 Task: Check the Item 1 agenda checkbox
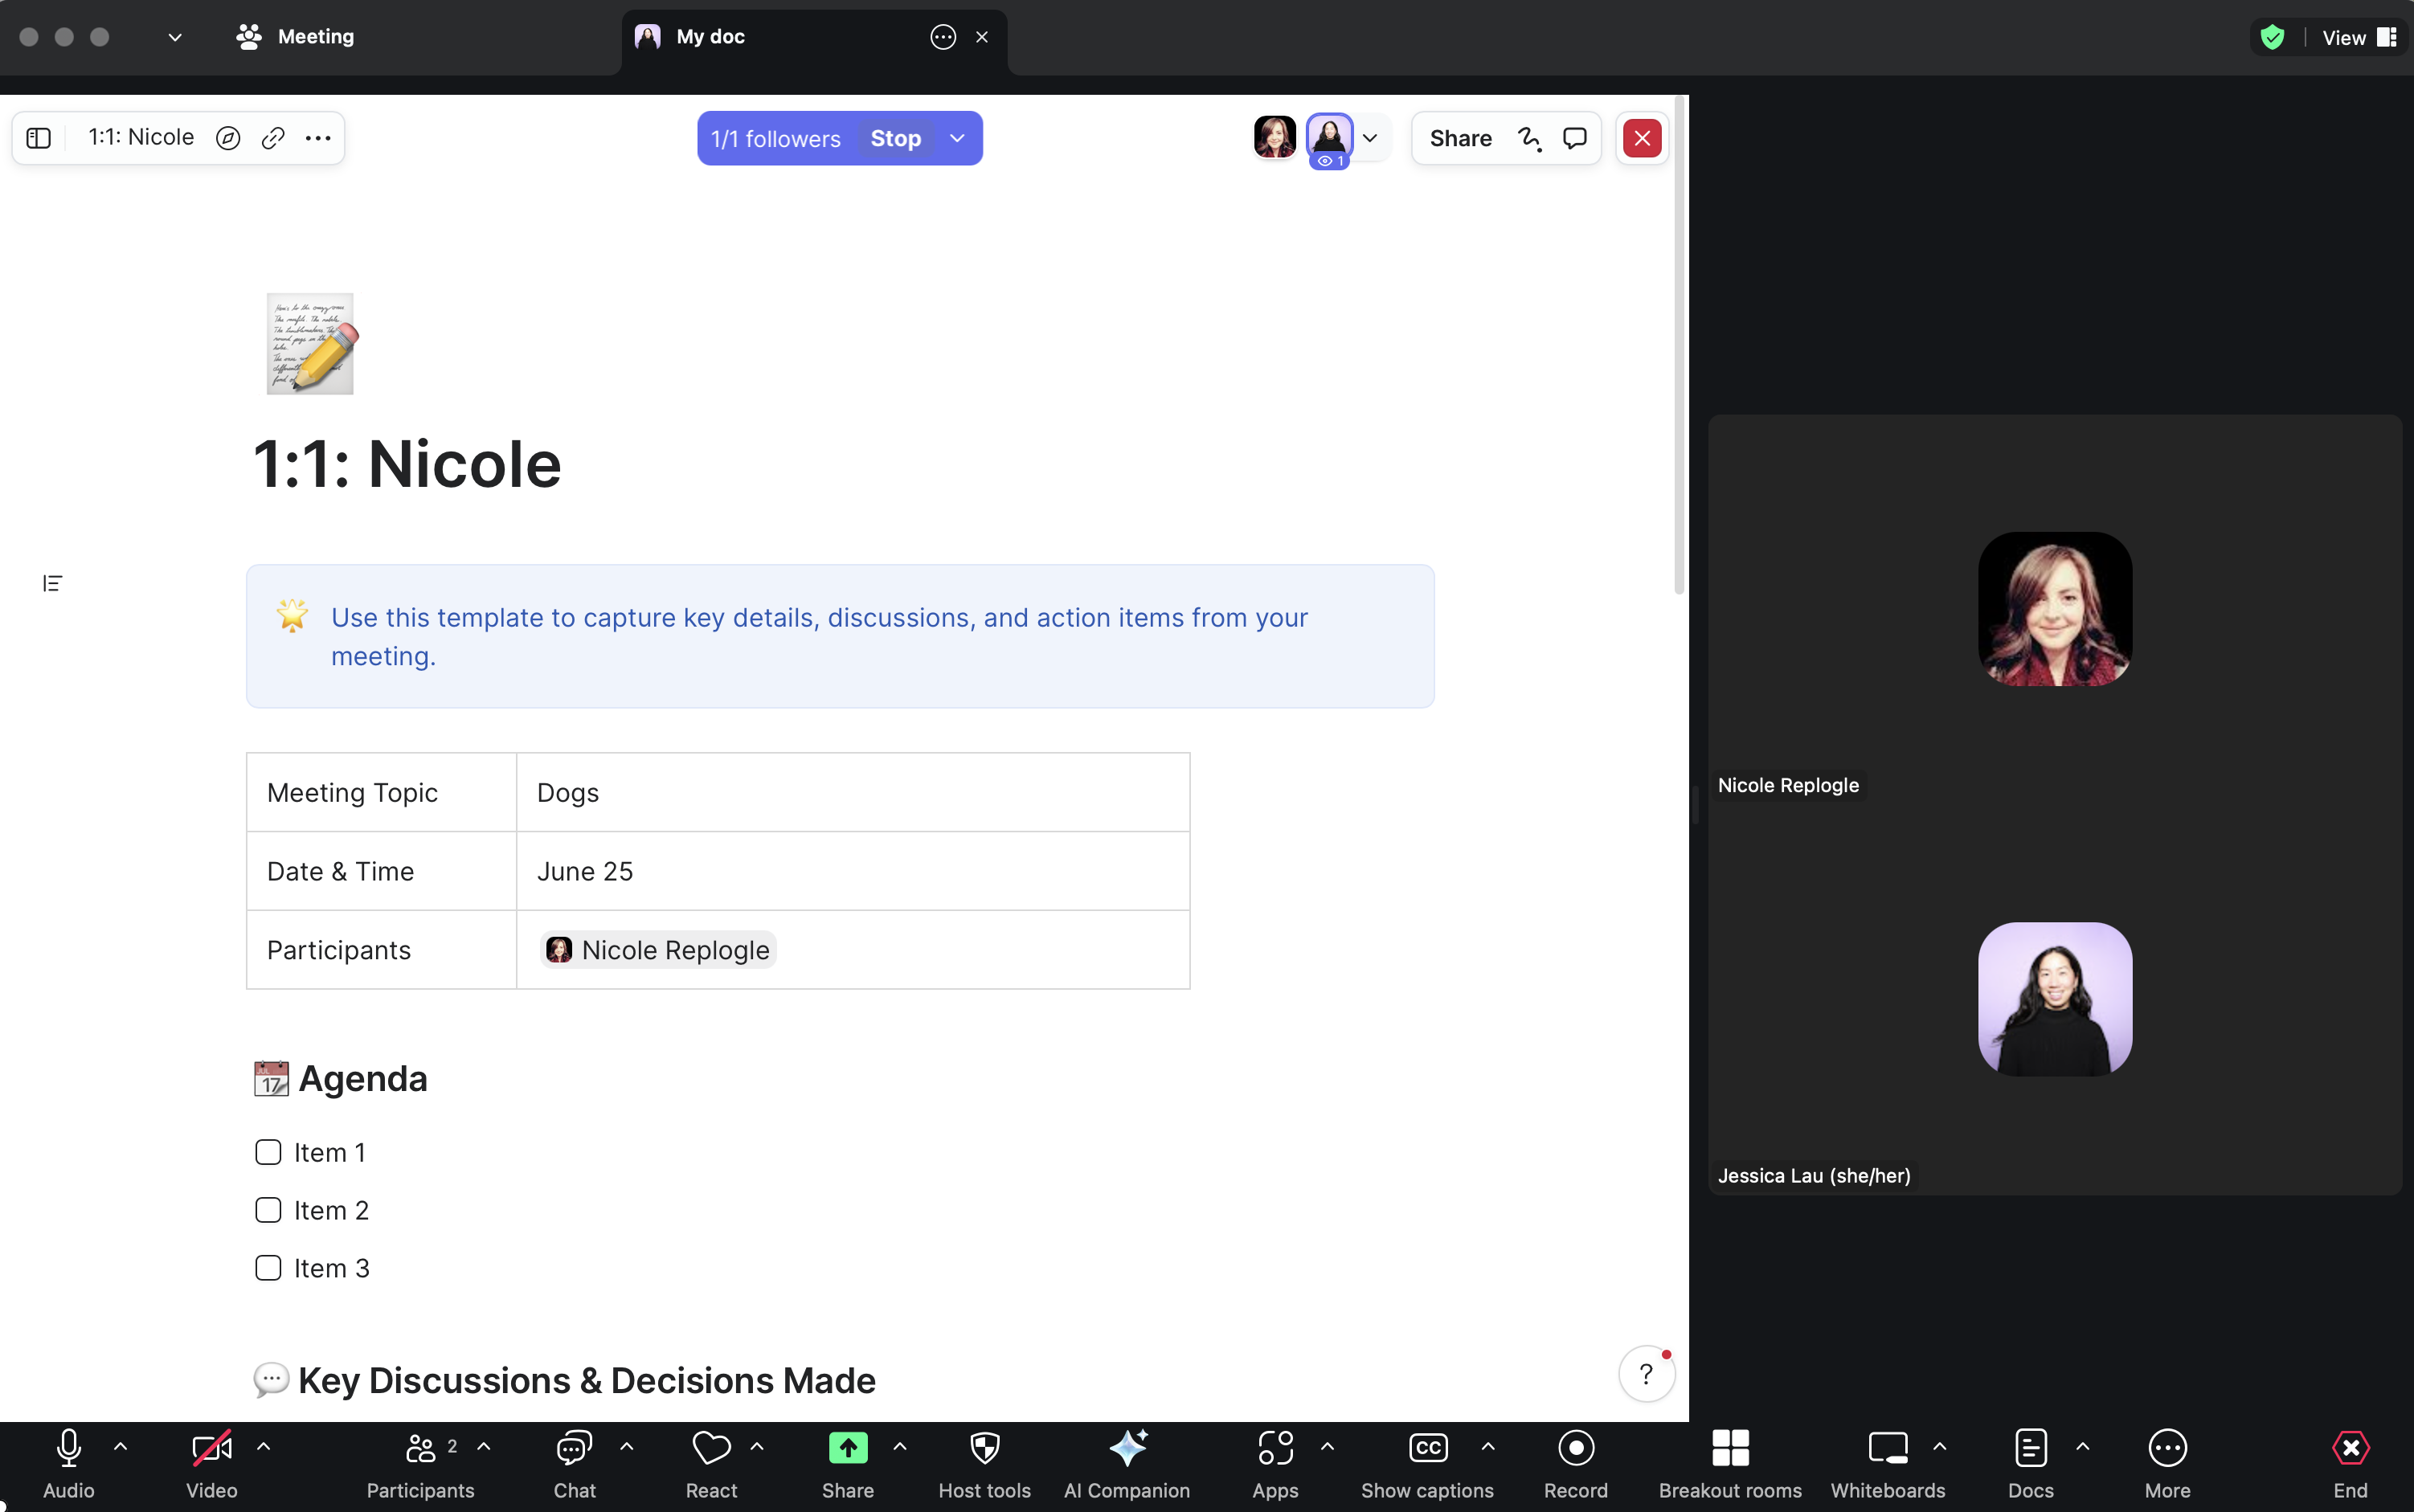point(268,1152)
